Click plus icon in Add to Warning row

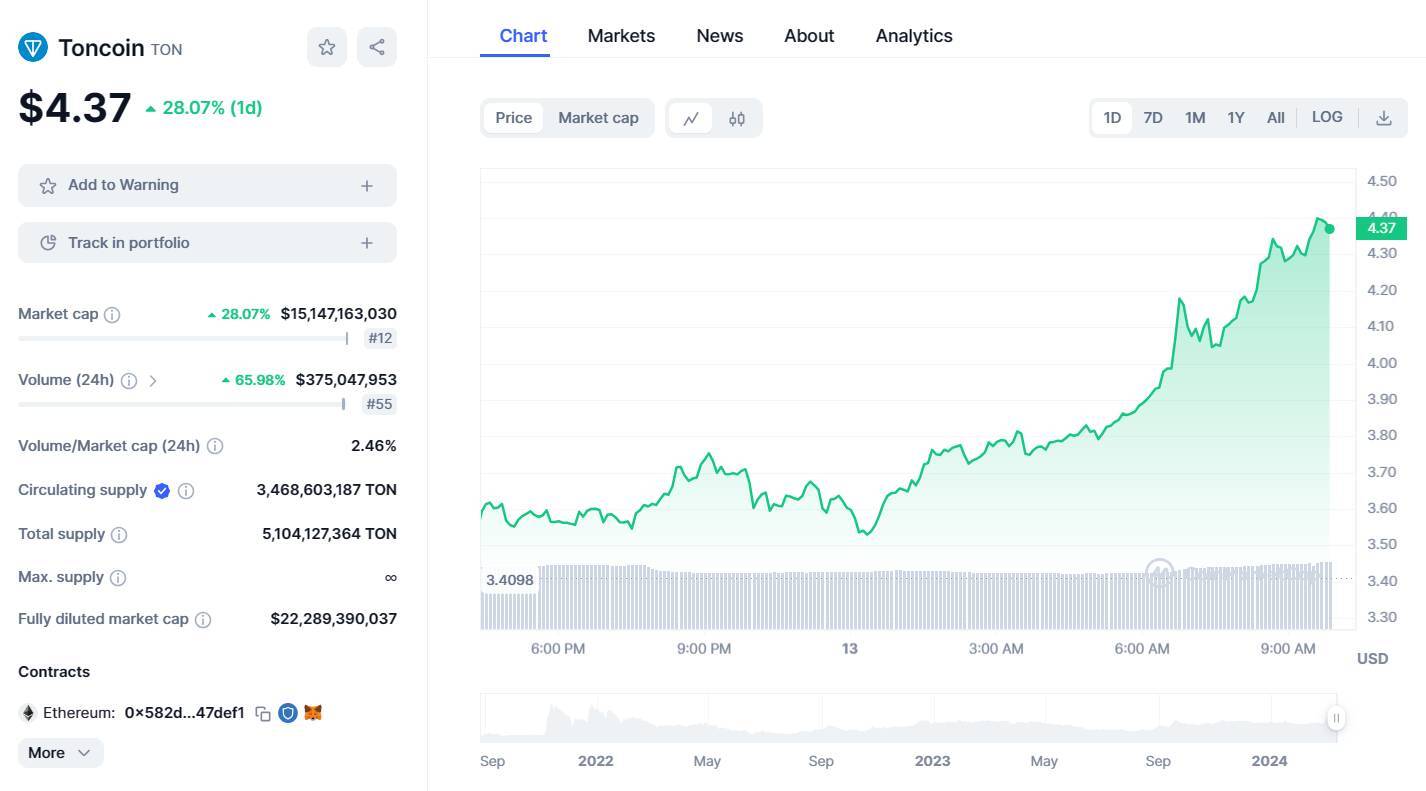tap(367, 186)
